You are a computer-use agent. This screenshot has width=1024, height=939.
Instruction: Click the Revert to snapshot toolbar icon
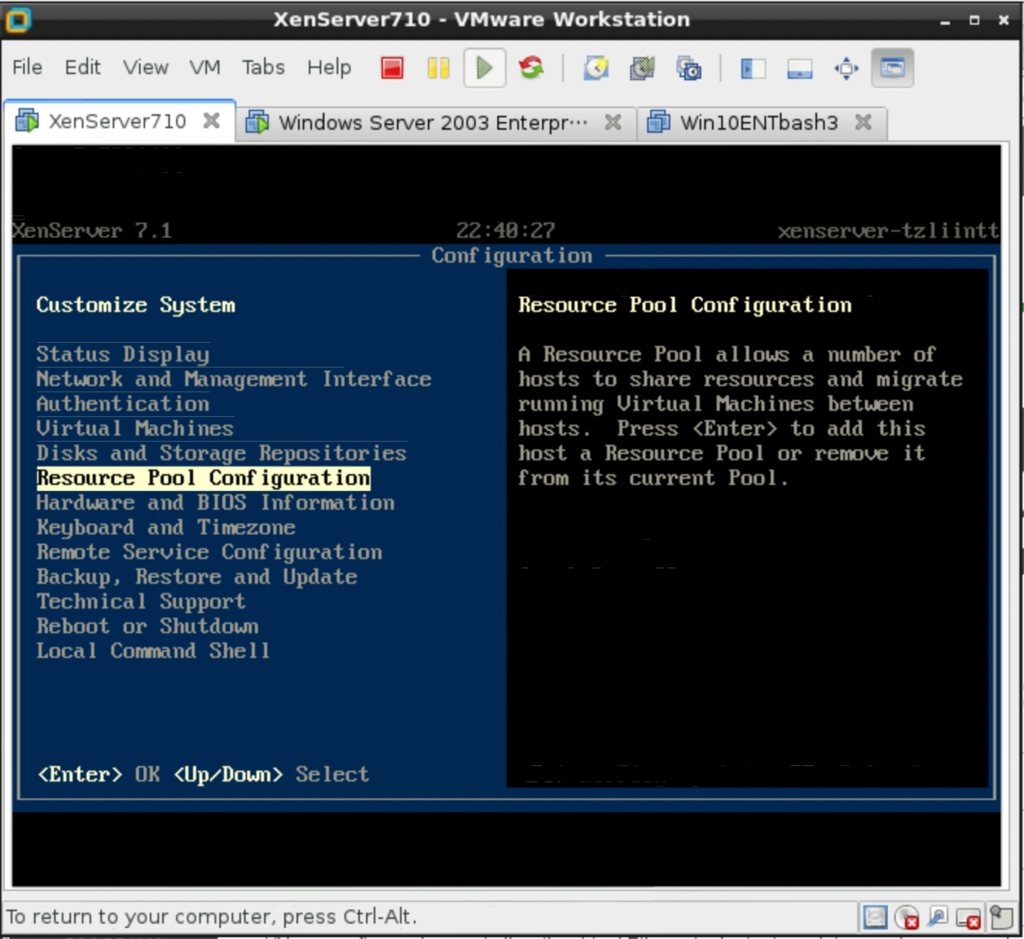click(642, 68)
